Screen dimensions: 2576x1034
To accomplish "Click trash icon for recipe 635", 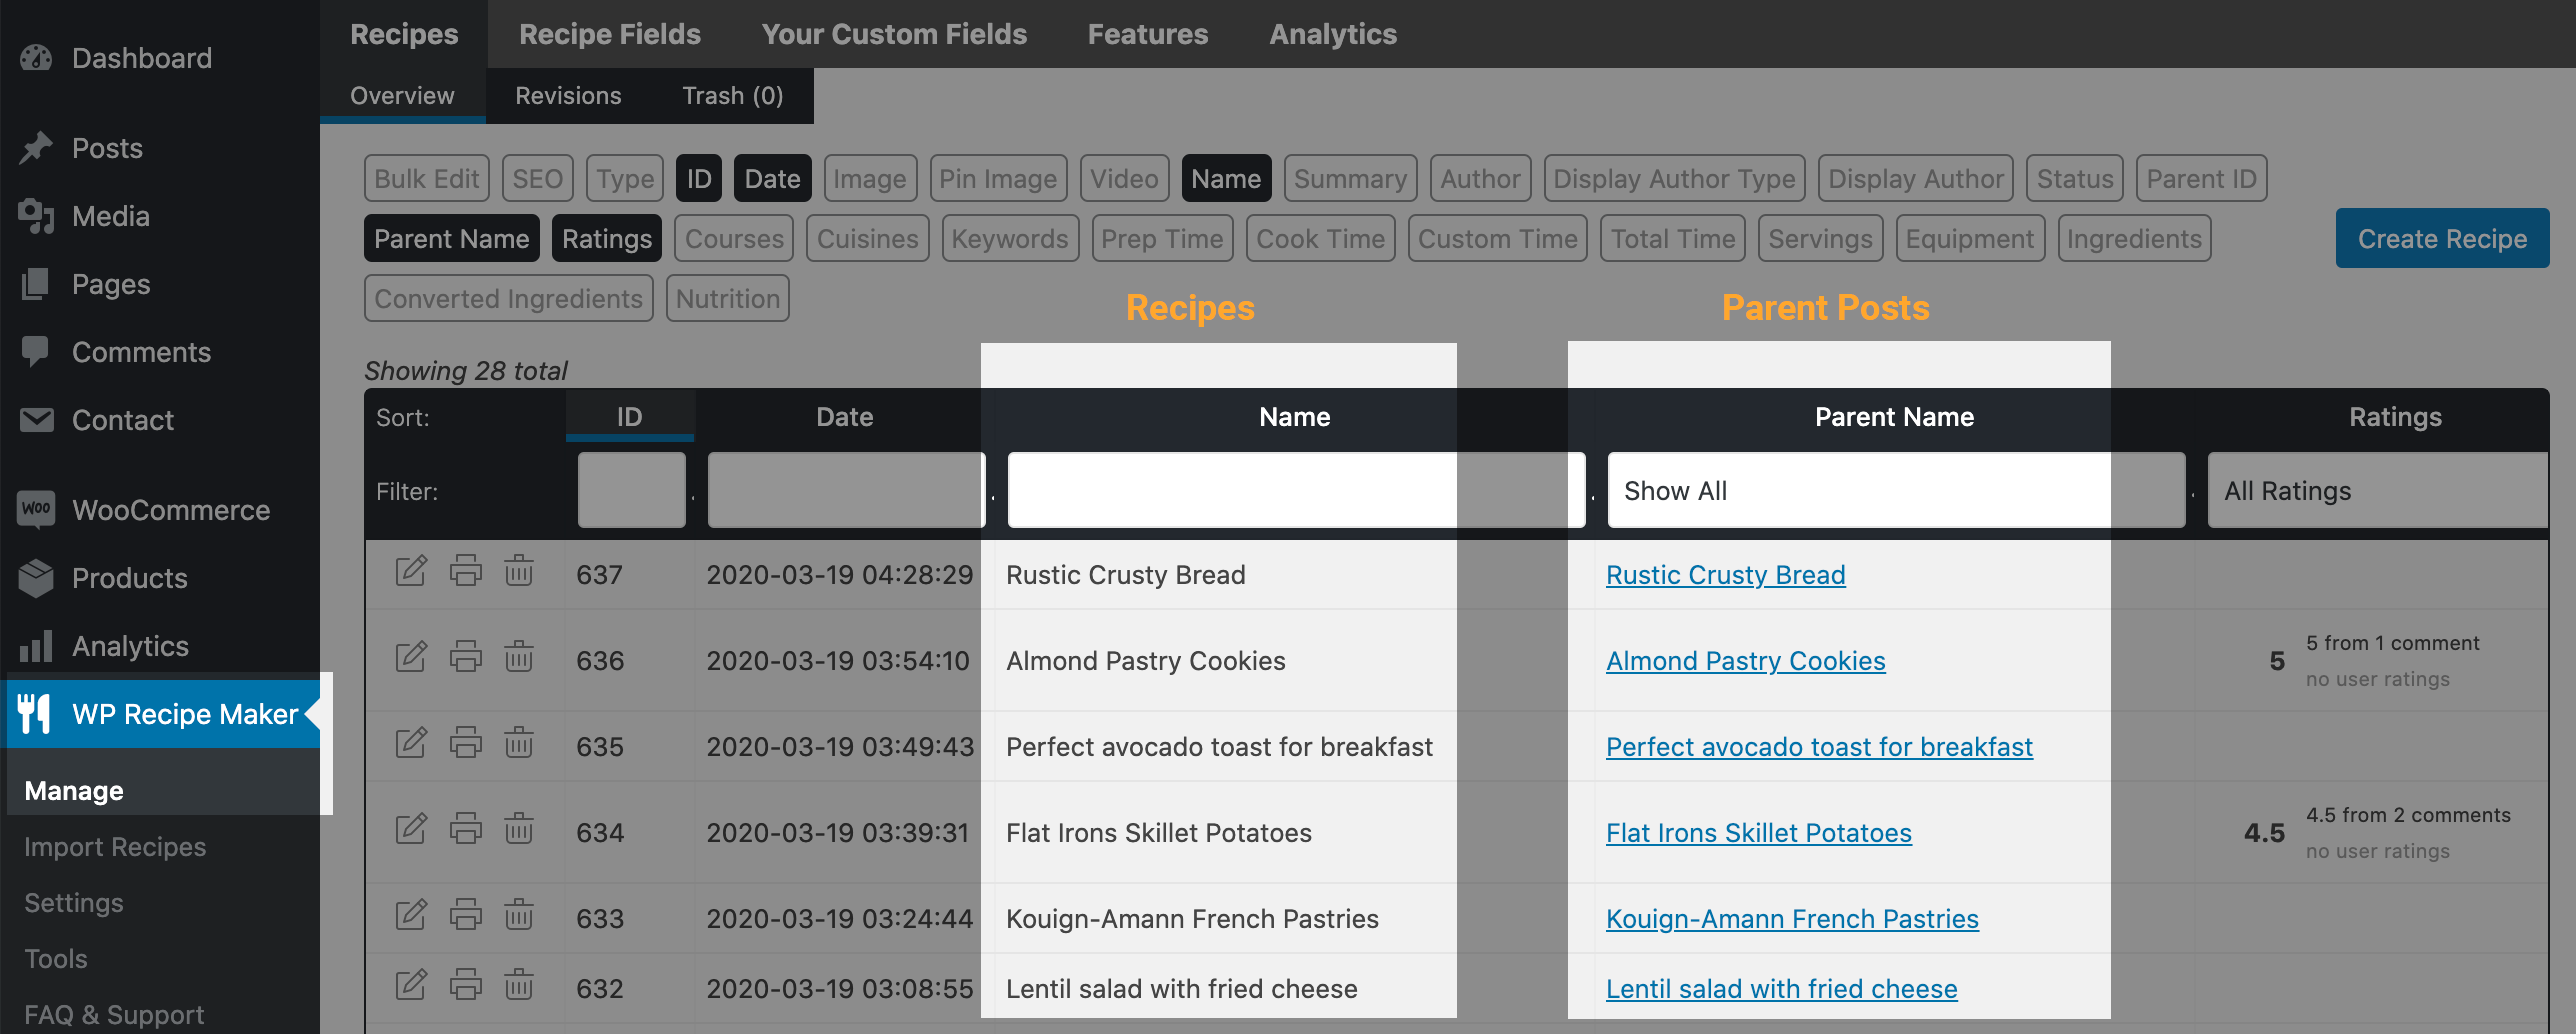I will (518, 743).
